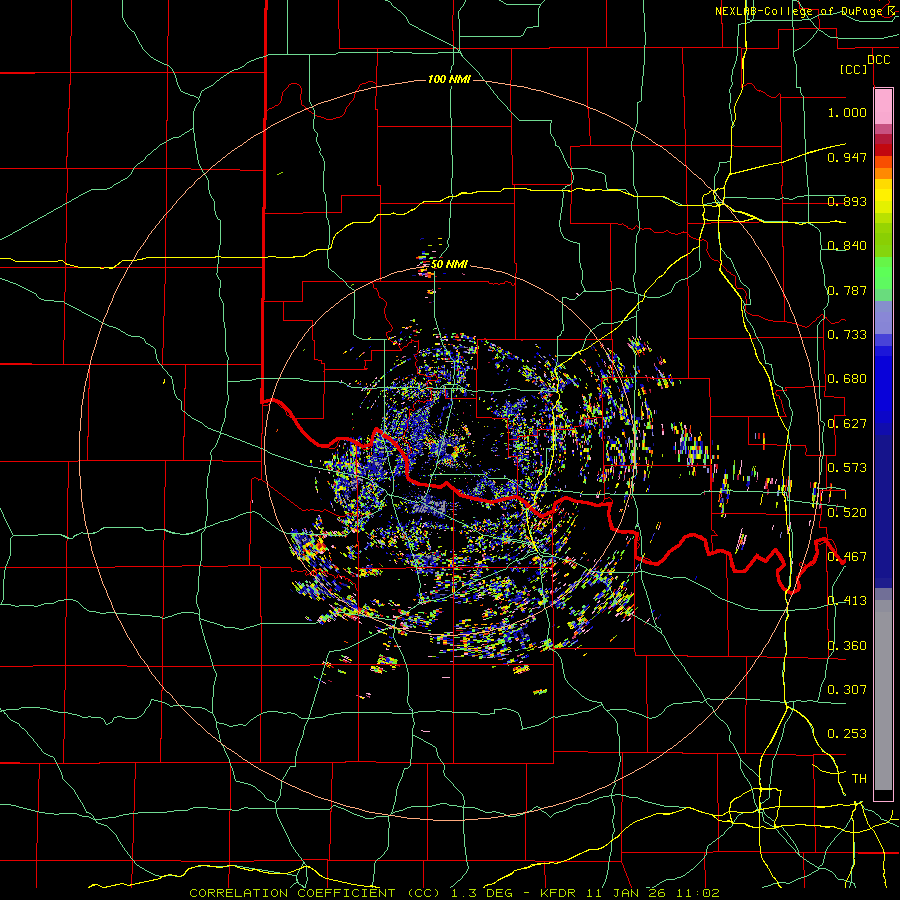Click the 0.307 color scale value

[x=847, y=690]
